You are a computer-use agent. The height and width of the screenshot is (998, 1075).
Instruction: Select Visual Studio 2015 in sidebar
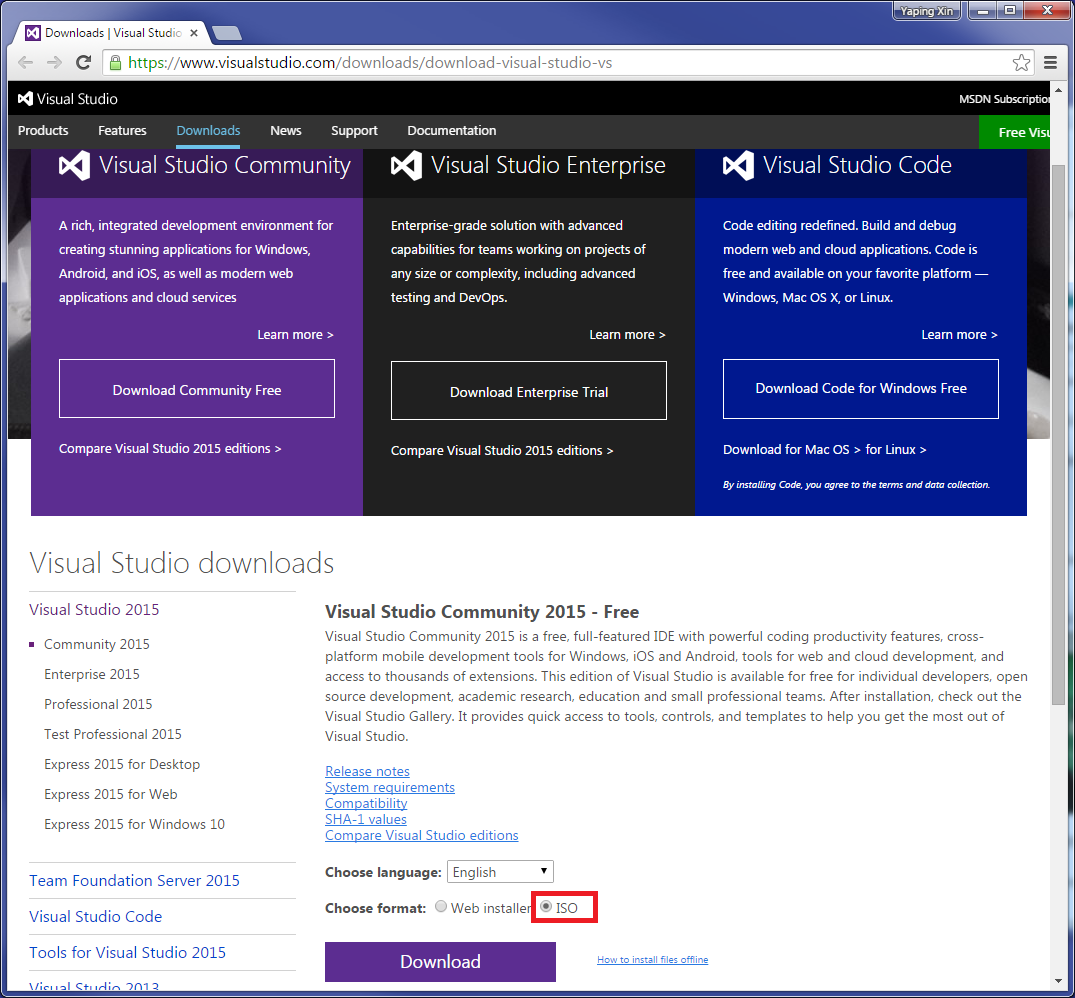94,609
